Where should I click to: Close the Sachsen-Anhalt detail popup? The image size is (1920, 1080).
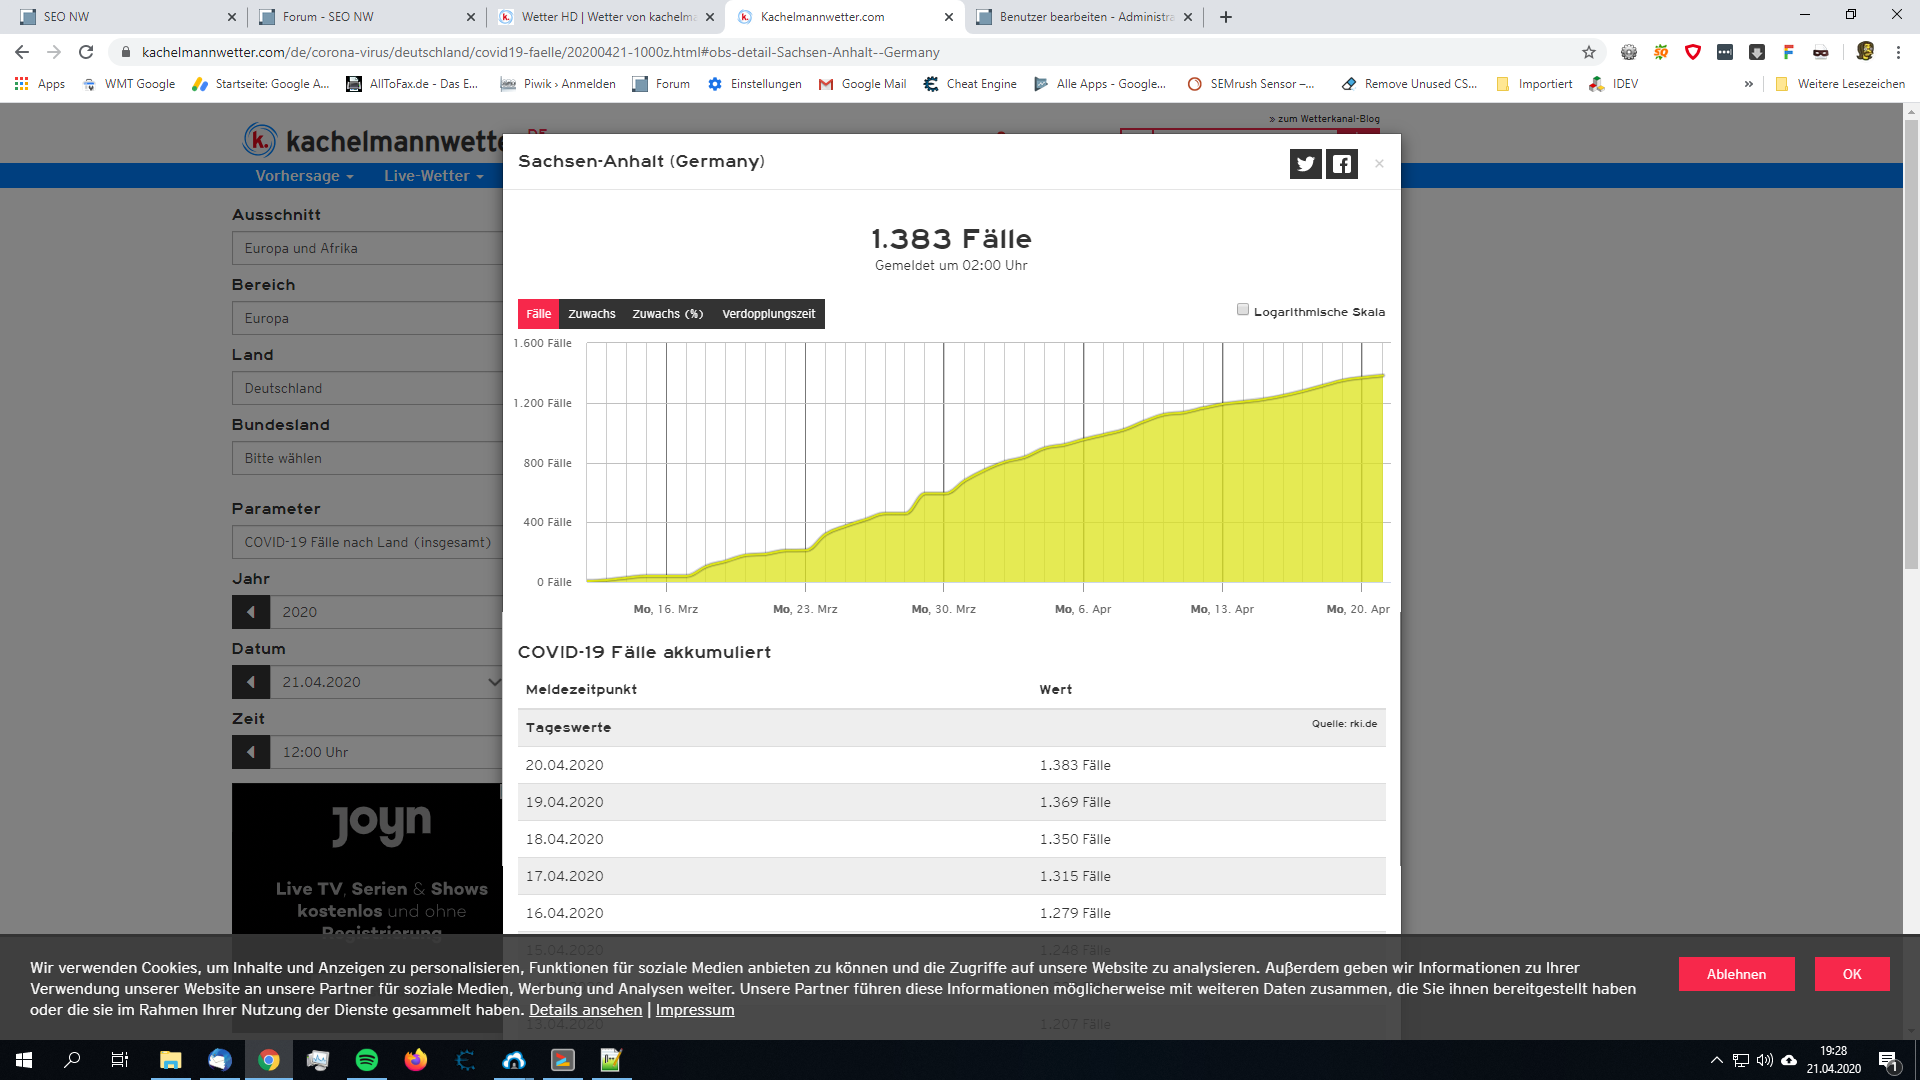coord(1379,164)
